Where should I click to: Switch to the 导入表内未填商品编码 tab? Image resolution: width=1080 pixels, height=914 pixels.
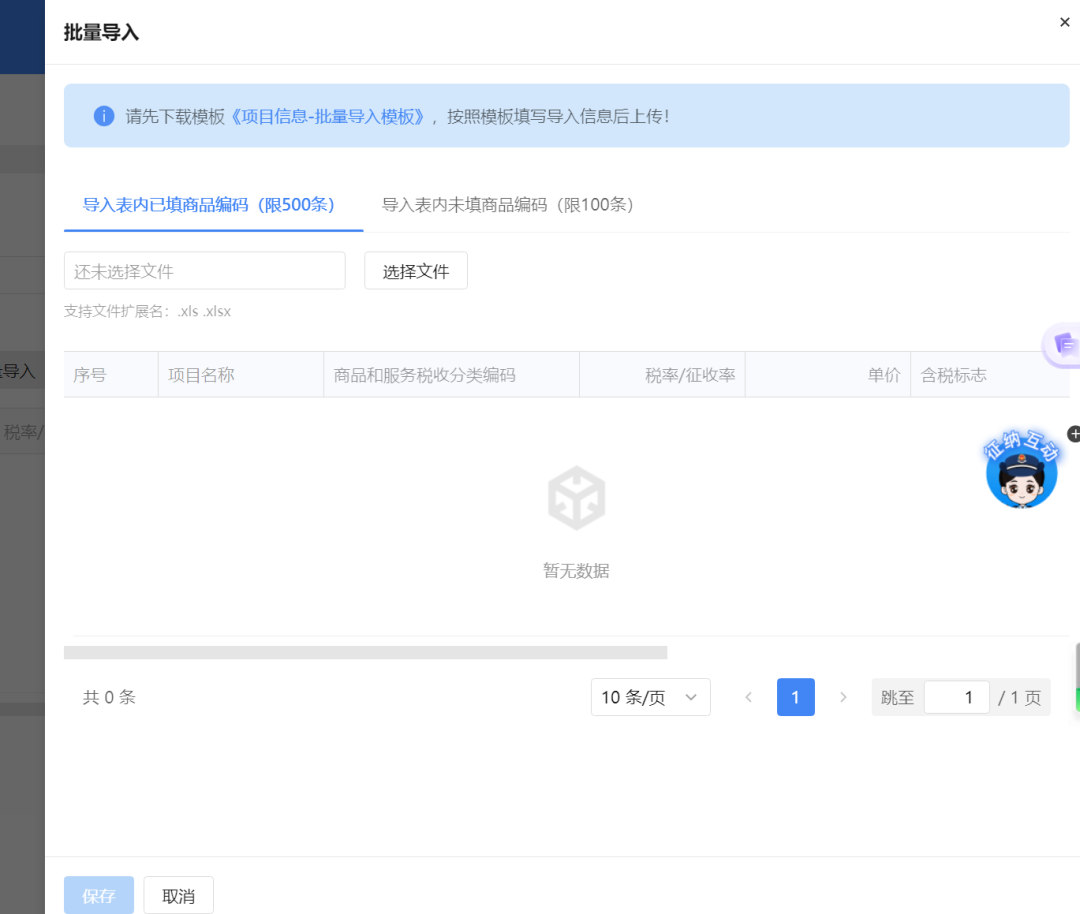[x=508, y=205]
